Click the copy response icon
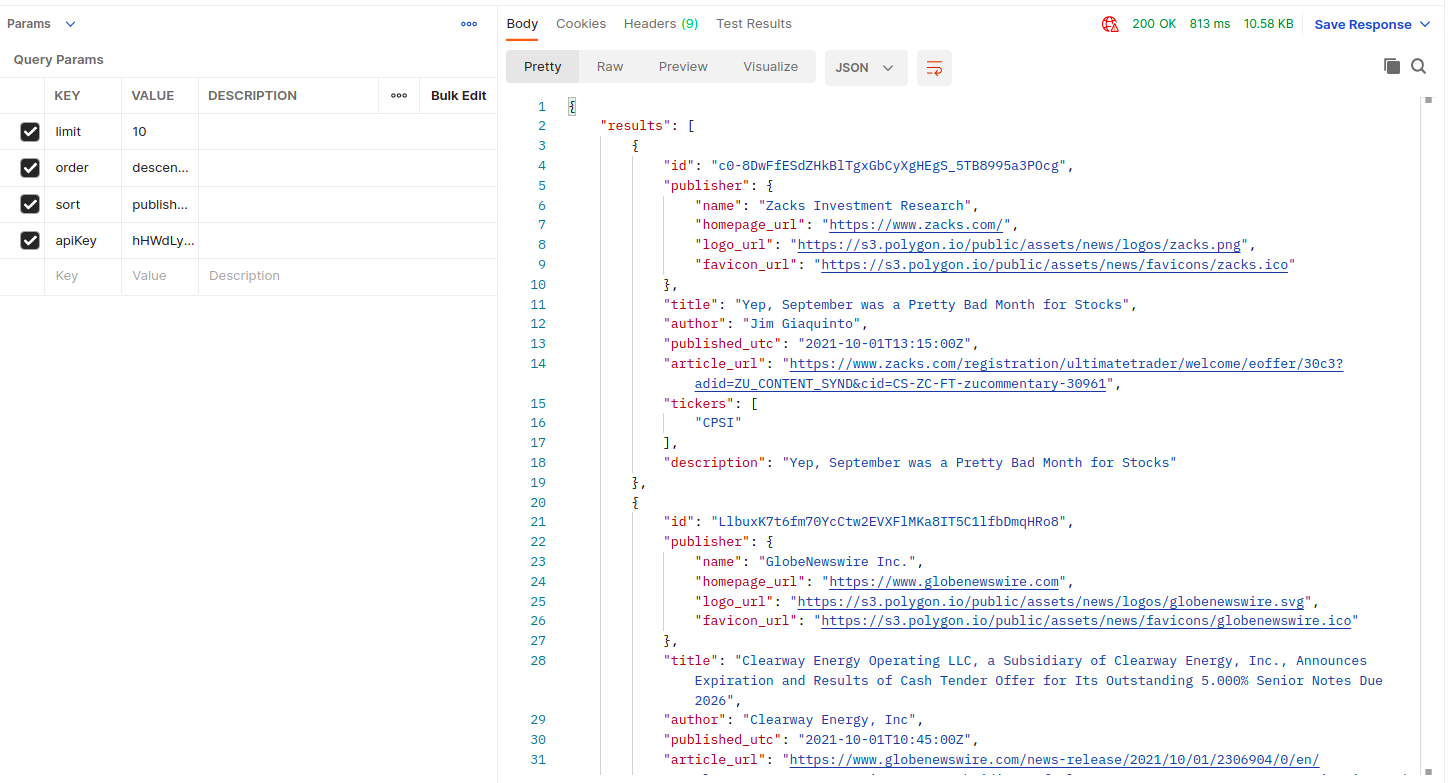The width and height of the screenshot is (1449, 783). 1391,66
